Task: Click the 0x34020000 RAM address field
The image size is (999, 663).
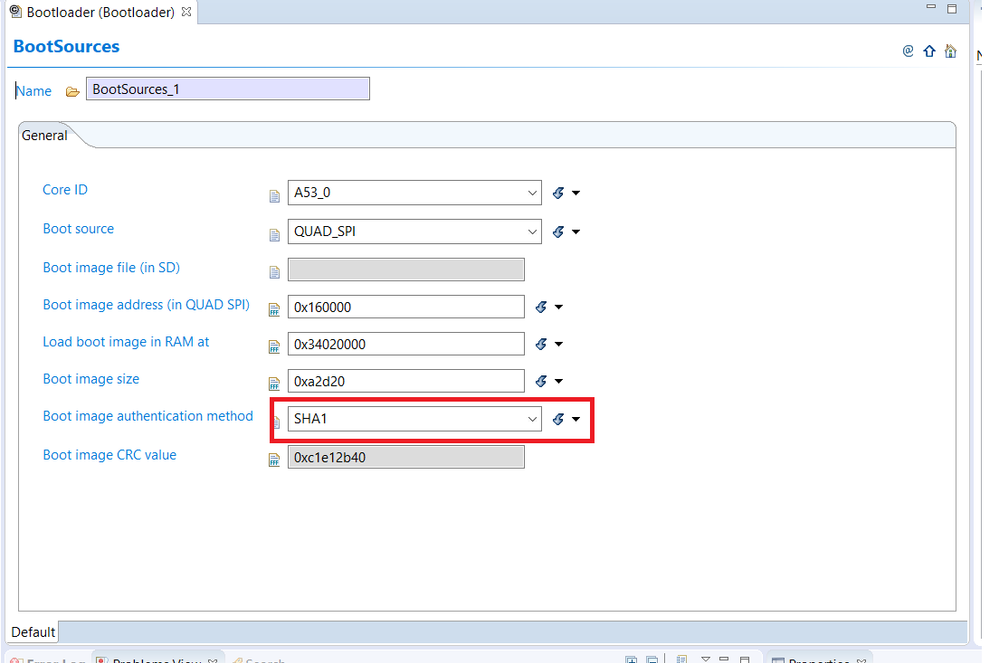Action: tap(406, 344)
